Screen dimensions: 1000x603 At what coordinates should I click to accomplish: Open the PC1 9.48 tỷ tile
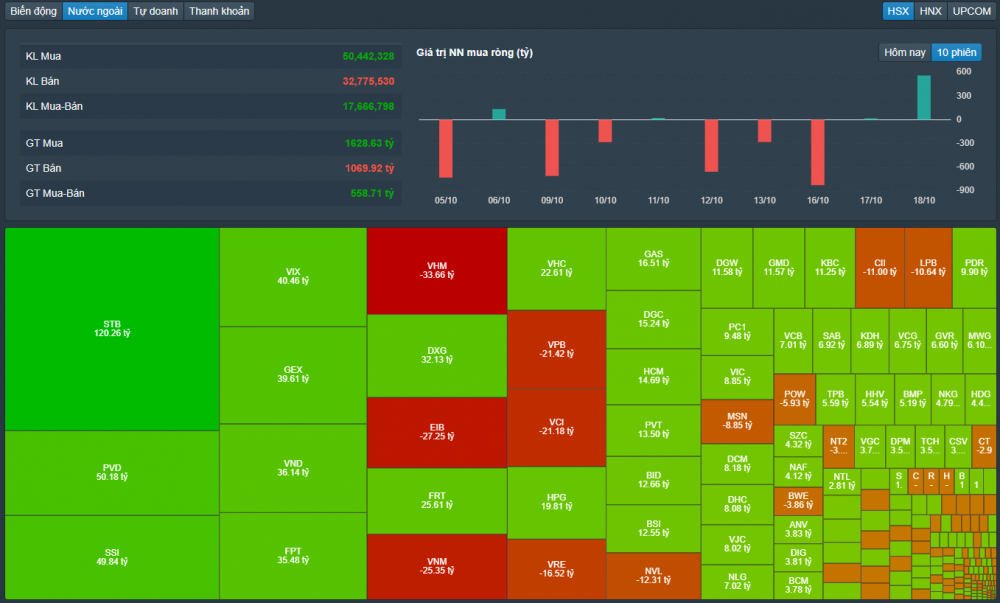pos(737,332)
